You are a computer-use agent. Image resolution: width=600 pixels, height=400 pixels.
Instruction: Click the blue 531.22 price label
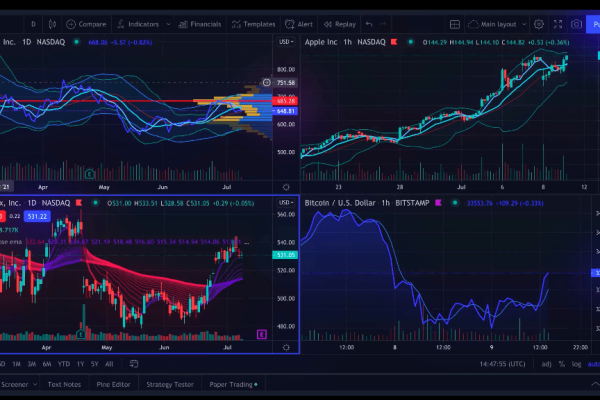tap(37, 216)
